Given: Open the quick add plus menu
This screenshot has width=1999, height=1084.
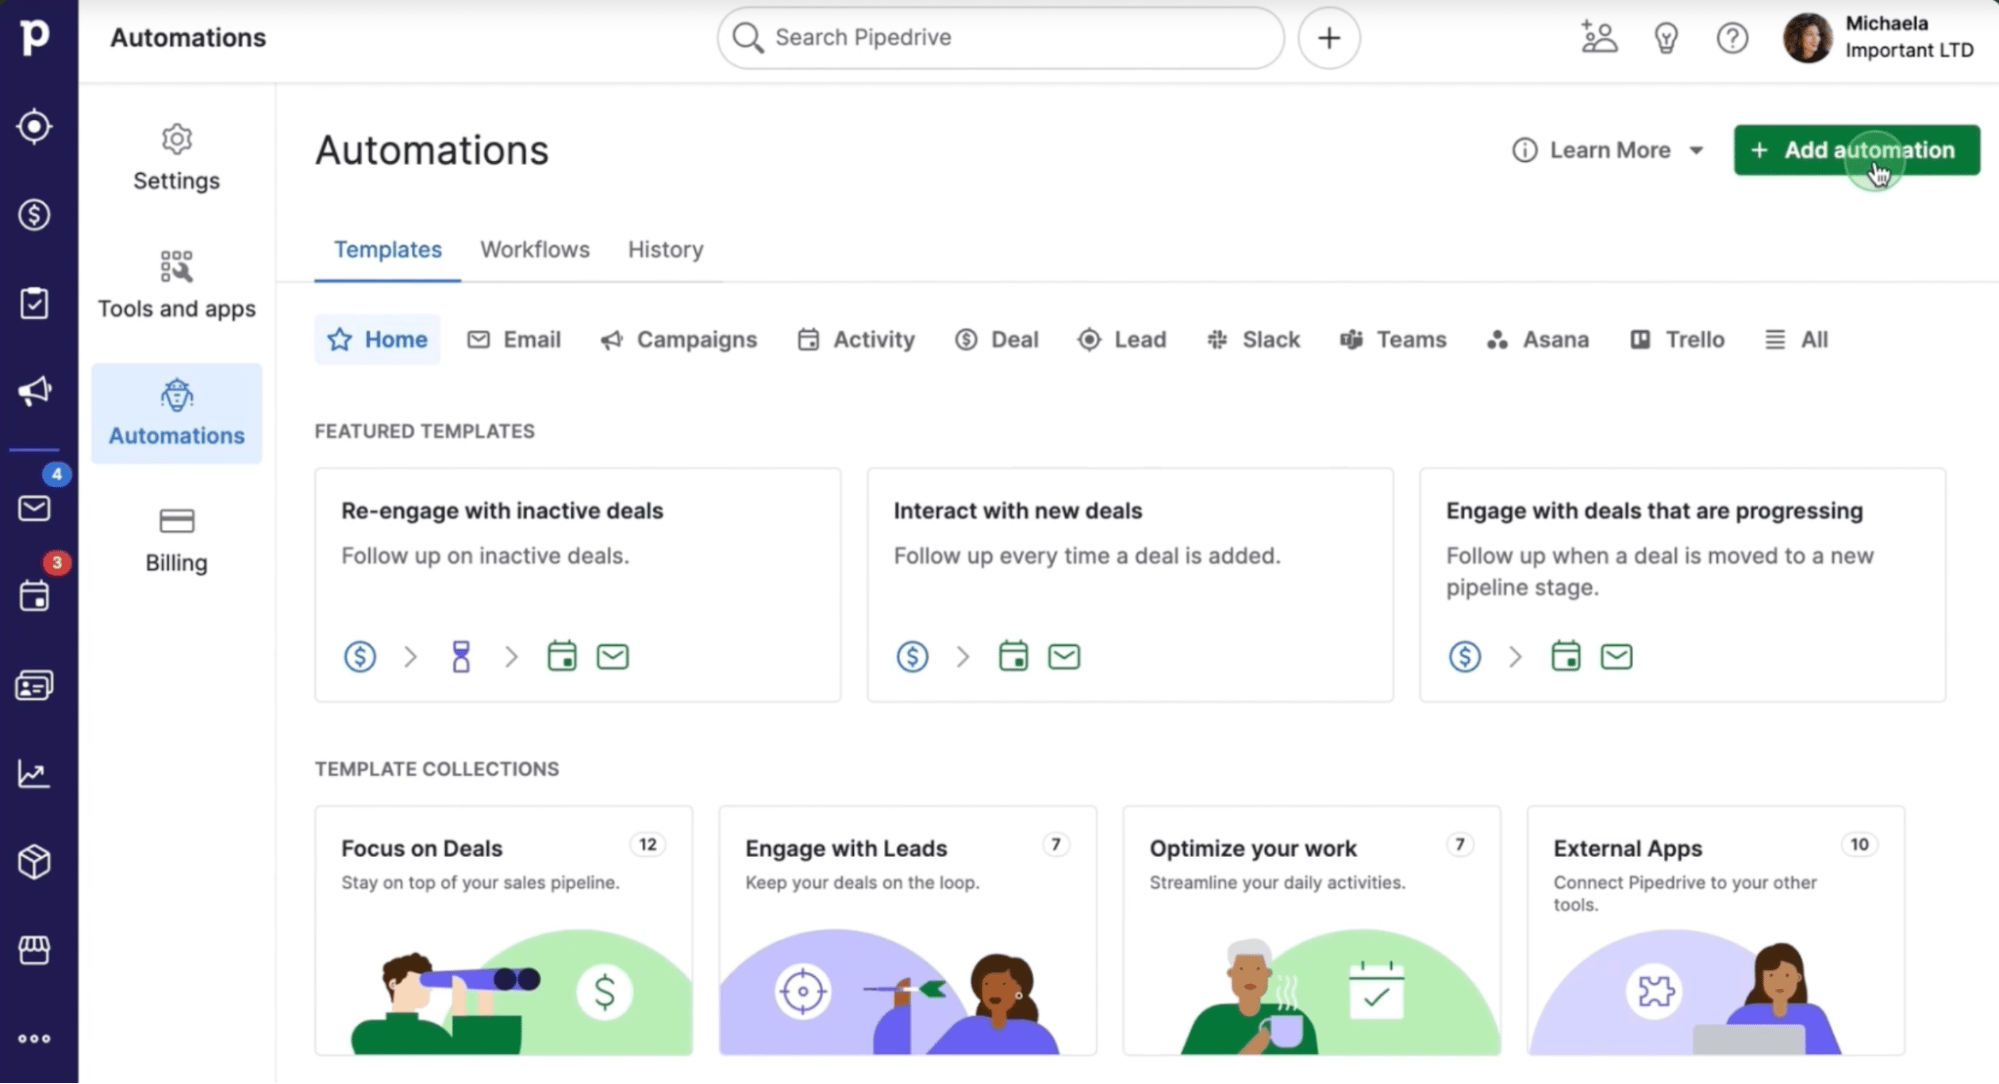Looking at the screenshot, I should tap(1328, 37).
